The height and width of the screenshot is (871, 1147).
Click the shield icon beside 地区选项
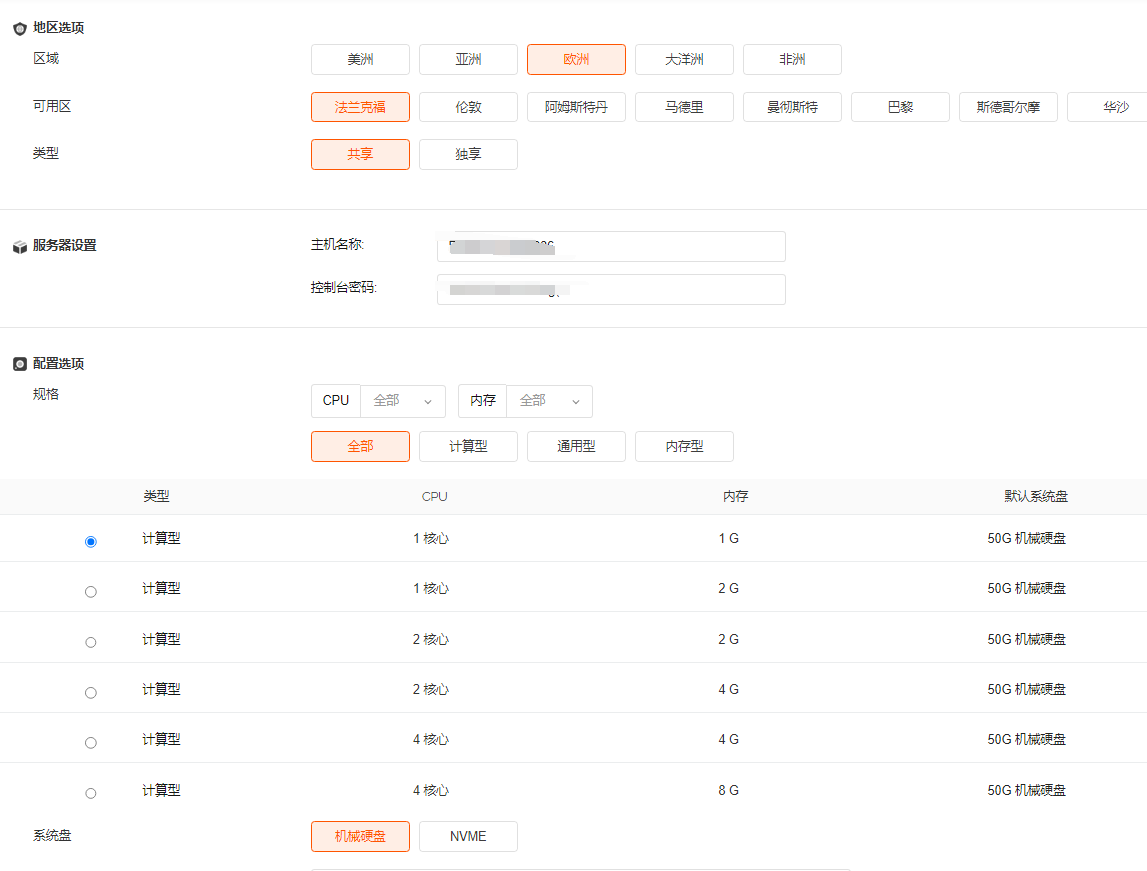pos(19,29)
